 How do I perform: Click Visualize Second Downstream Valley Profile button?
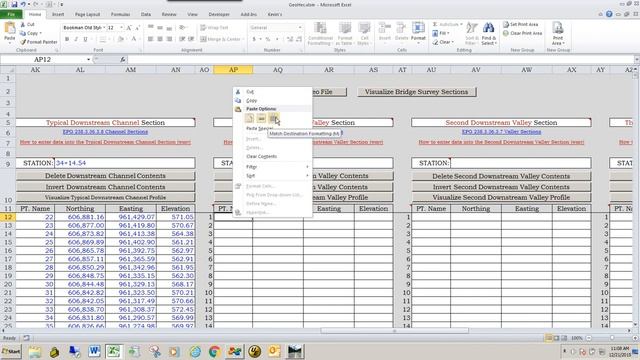point(501,197)
